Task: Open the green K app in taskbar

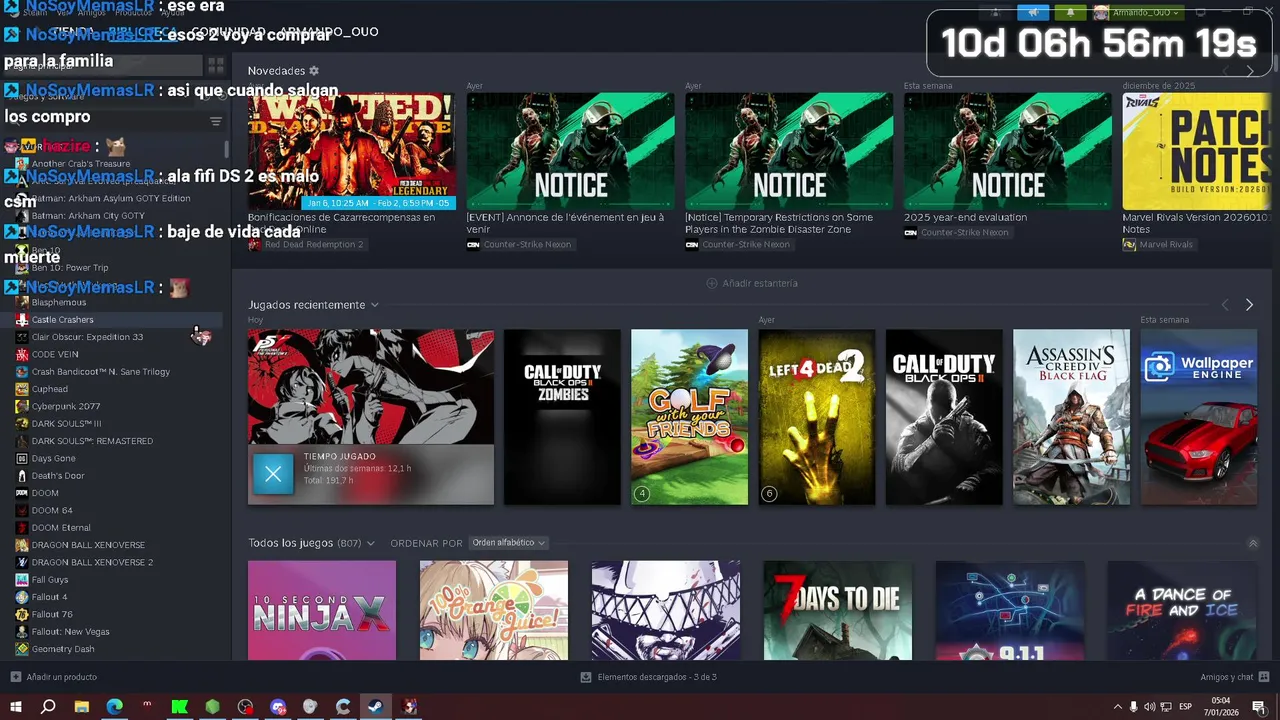Action: pos(180,707)
